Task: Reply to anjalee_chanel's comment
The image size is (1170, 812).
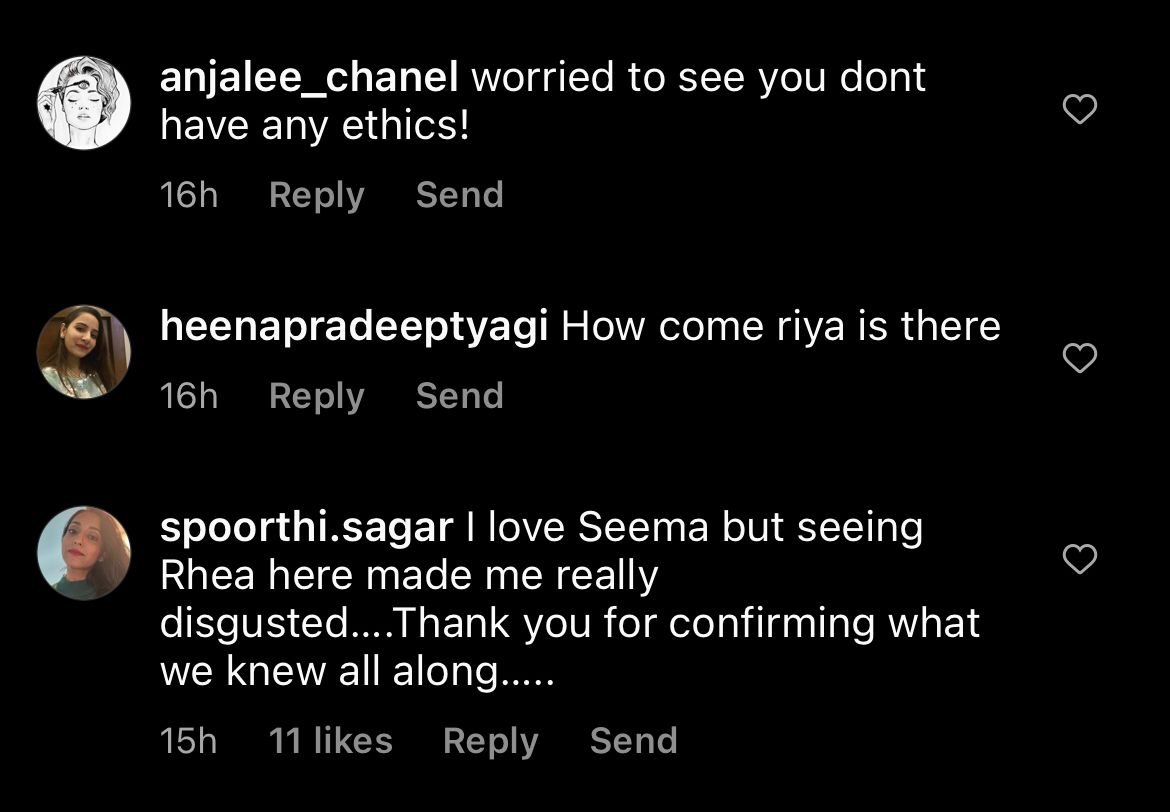Action: click(x=316, y=195)
